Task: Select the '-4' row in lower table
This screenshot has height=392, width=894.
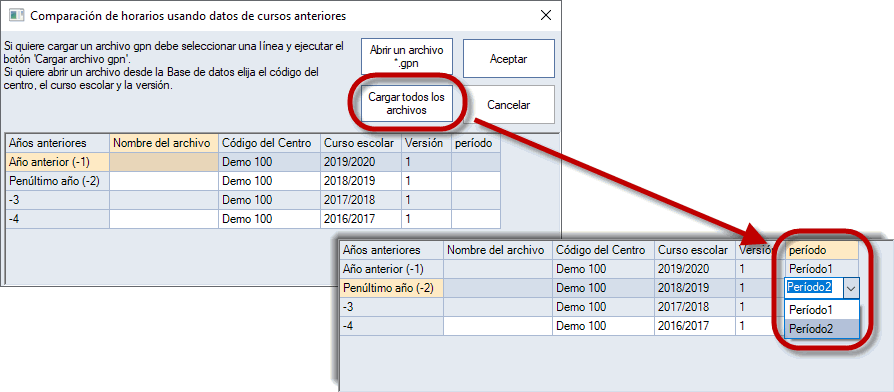Action: pyautogui.click(x=392, y=326)
